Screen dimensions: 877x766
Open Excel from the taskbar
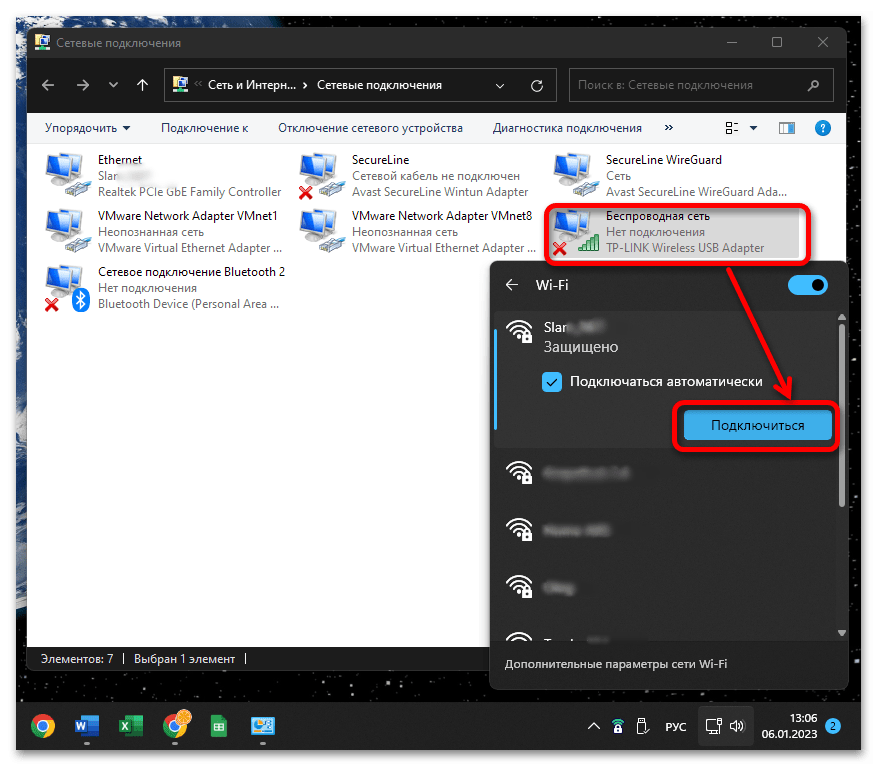(131, 726)
